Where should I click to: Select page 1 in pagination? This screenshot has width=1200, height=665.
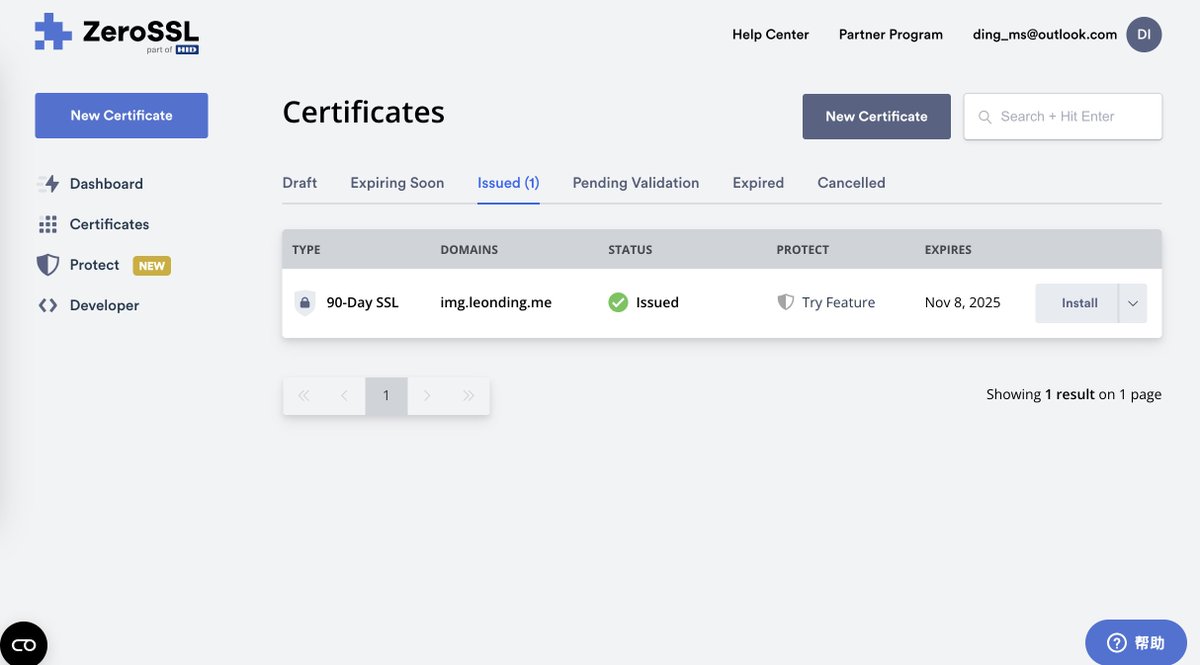[x=386, y=395]
